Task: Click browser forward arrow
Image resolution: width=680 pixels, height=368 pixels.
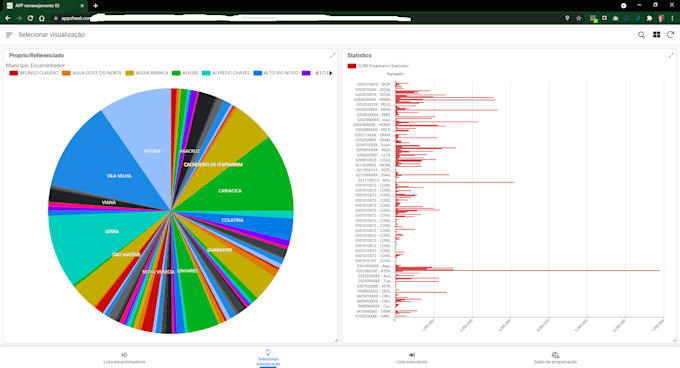Action: [x=19, y=18]
